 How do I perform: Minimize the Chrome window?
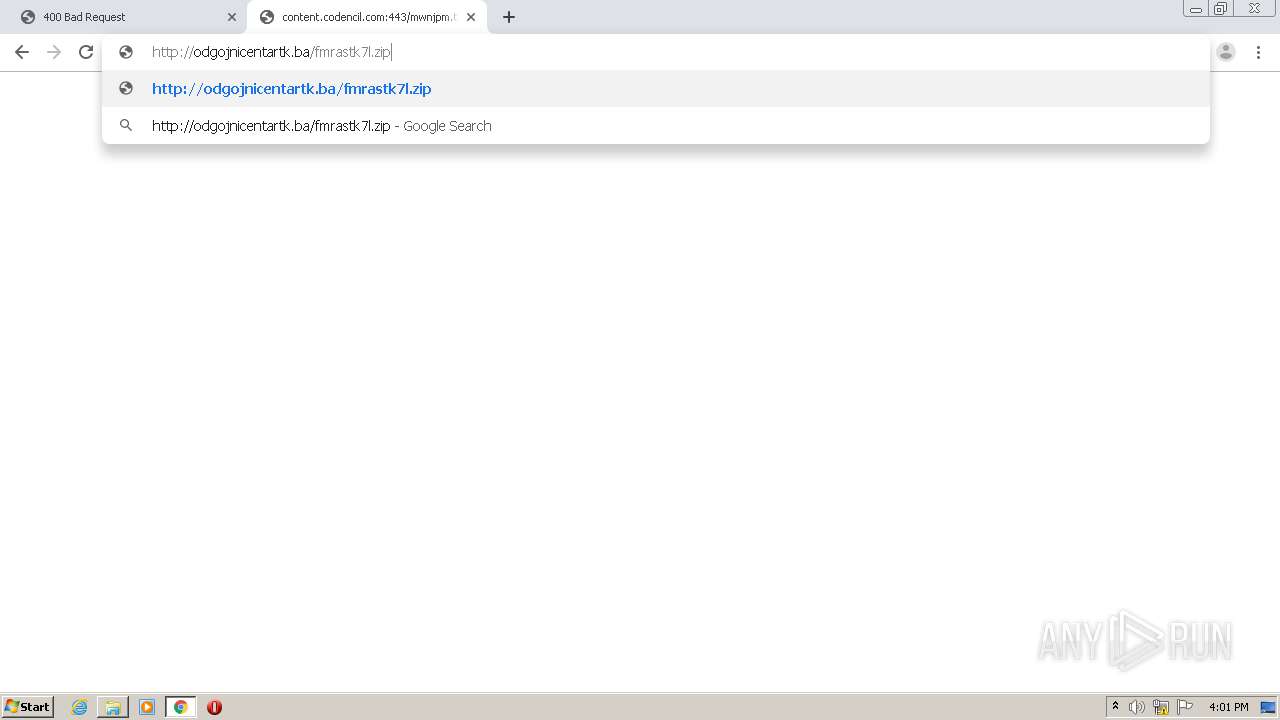[1196, 9]
